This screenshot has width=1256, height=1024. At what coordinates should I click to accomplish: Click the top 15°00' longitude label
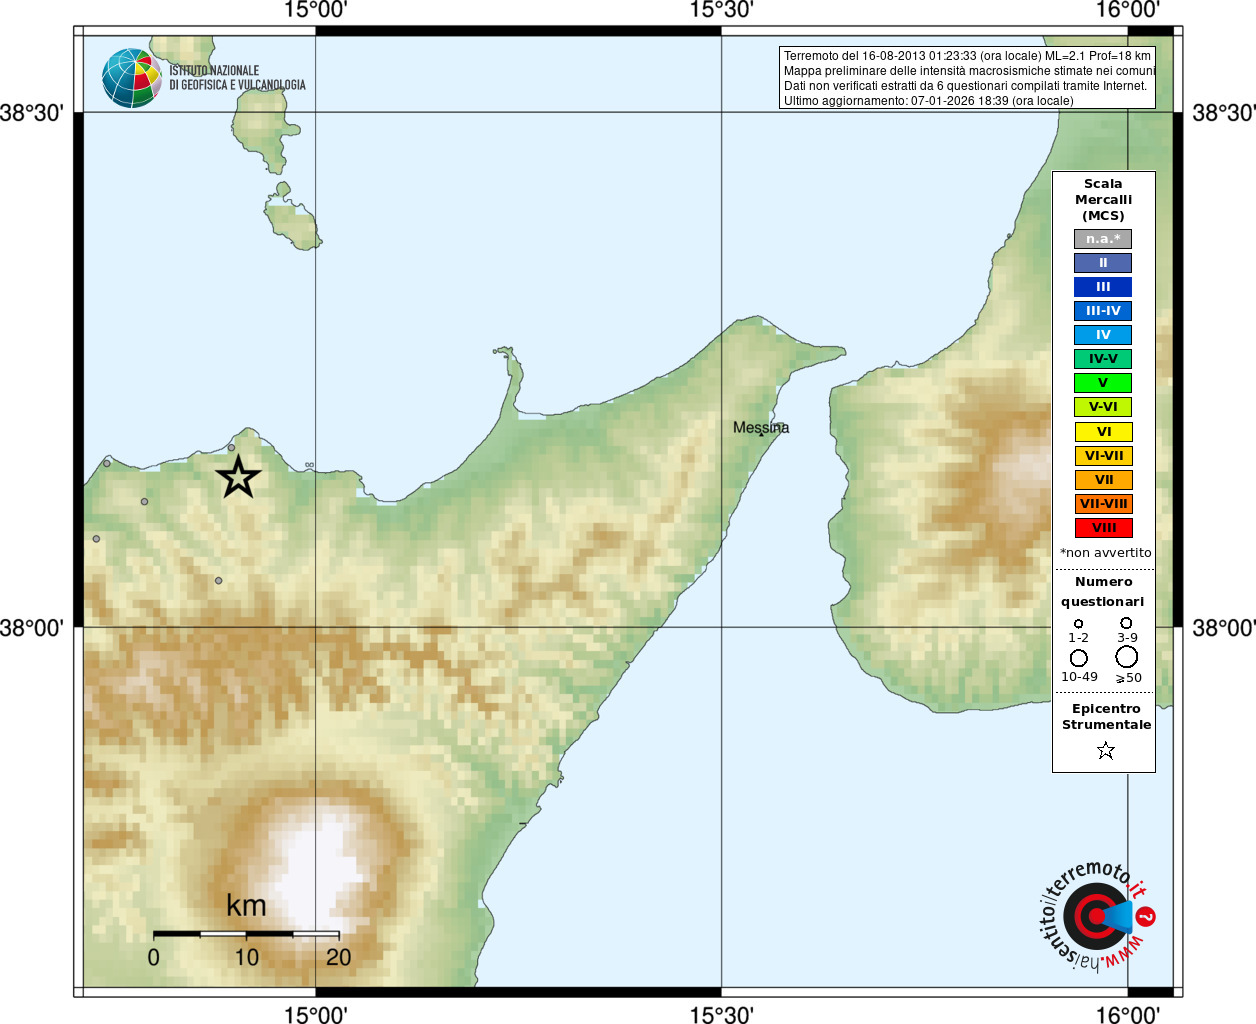pyautogui.click(x=315, y=10)
